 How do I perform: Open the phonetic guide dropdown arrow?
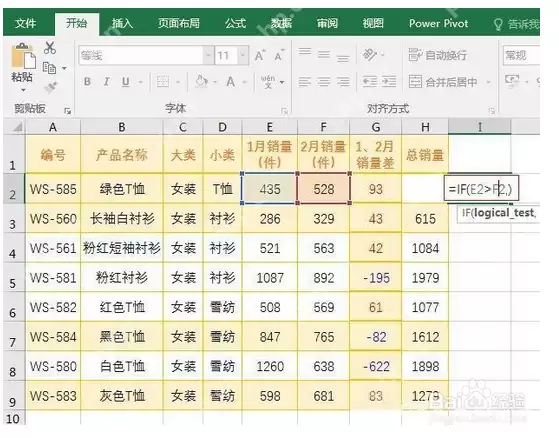pyautogui.click(x=282, y=82)
